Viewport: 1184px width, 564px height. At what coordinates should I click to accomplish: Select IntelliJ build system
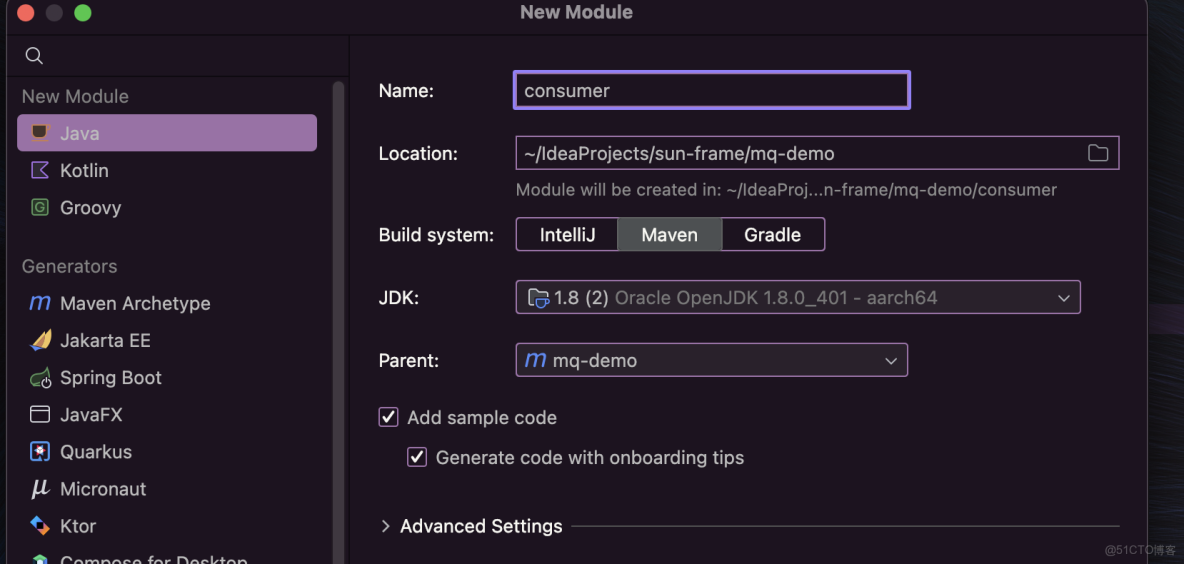click(x=567, y=235)
